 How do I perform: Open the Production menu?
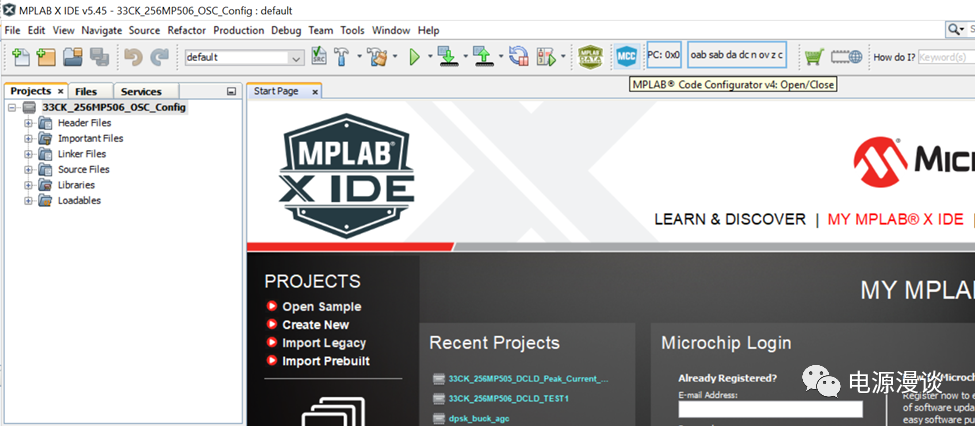click(238, 30)
